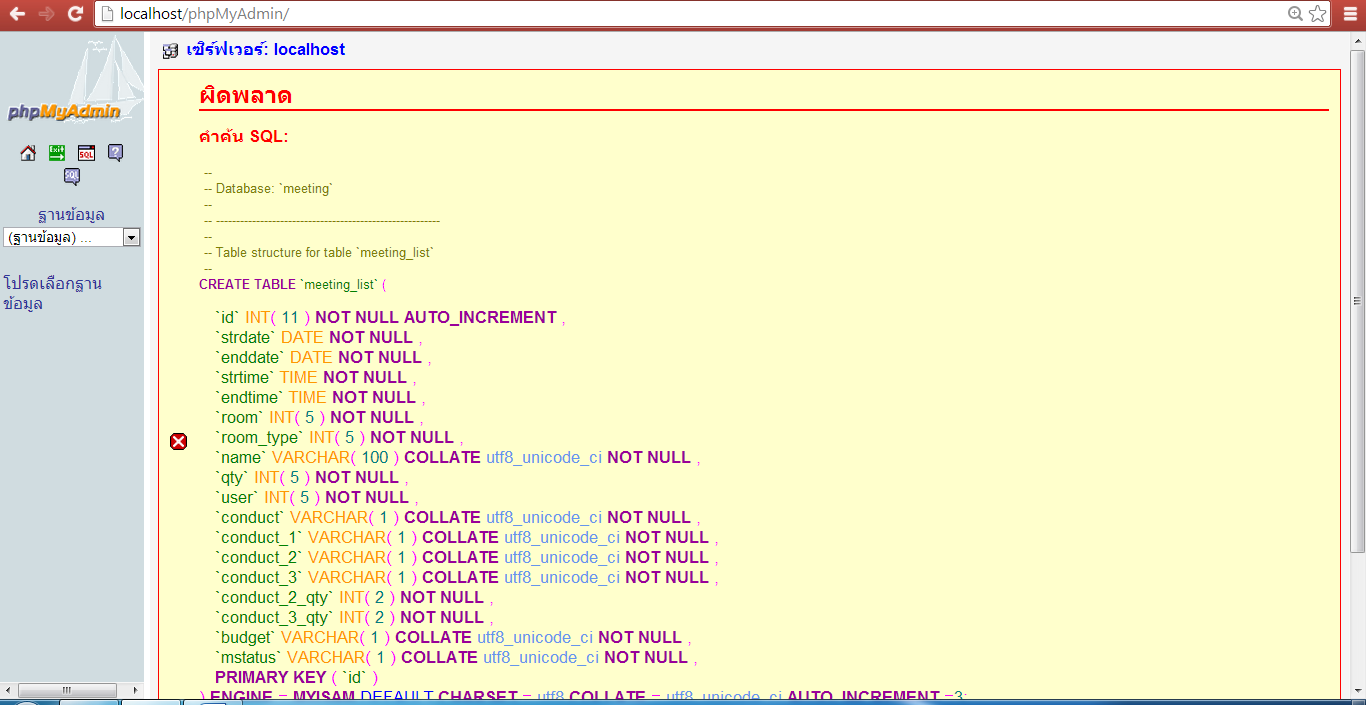Click the `conduct_2_qty` INT( 2 ) line
The width and height of the screenshot is (1366, 705).
(x=354, y=597)
